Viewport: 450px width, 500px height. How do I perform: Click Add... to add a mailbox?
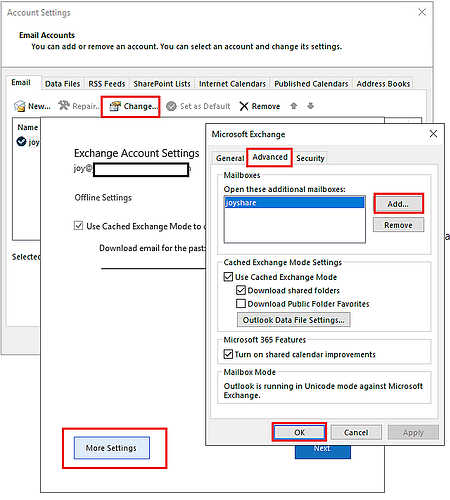coord(398,204)
